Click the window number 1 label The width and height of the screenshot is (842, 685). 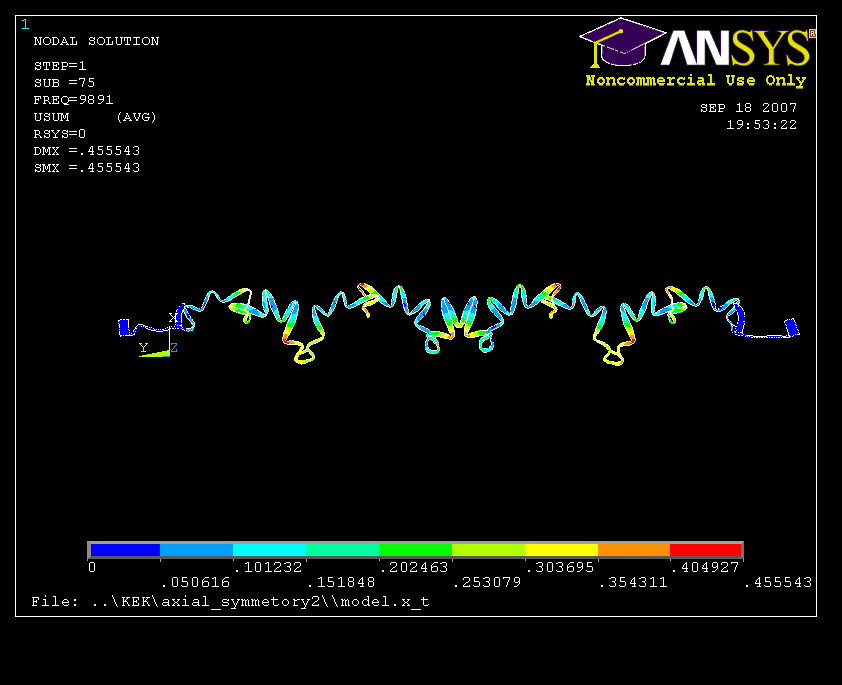(x=25, y=24)
